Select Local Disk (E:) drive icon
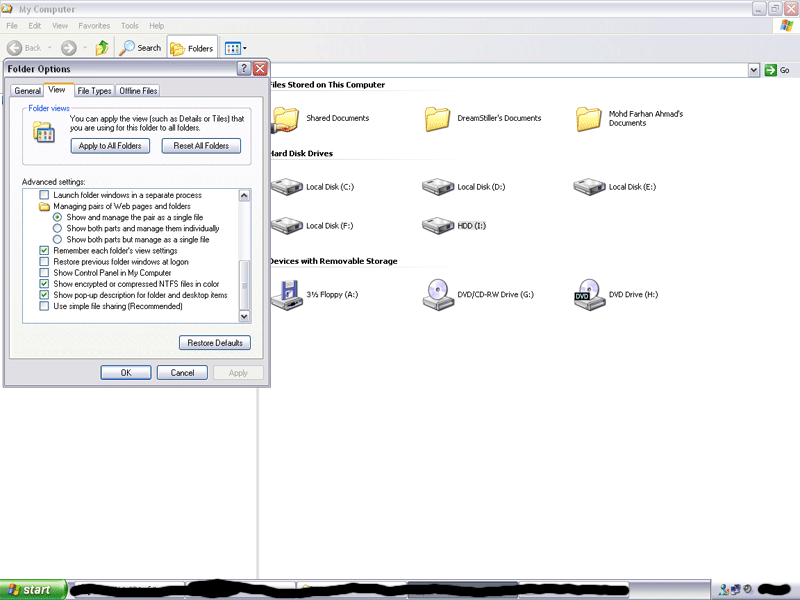The height and width of the screenshot is (600, 800). pyautogui.click(x=589, y=187)
